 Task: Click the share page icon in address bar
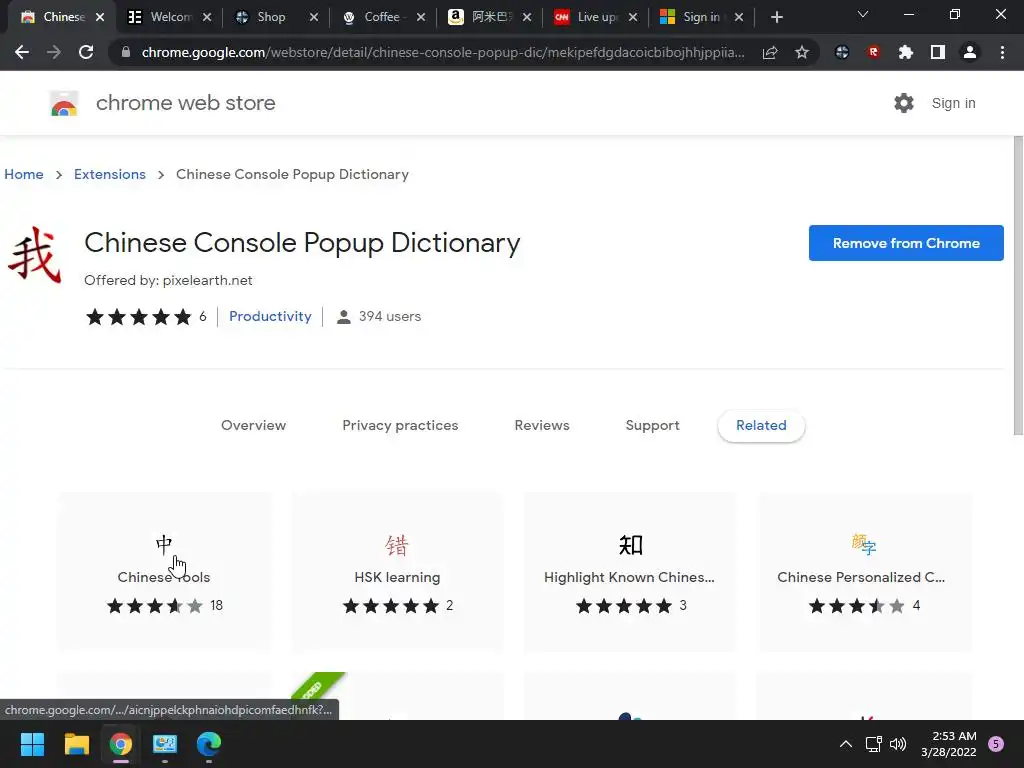770,52
